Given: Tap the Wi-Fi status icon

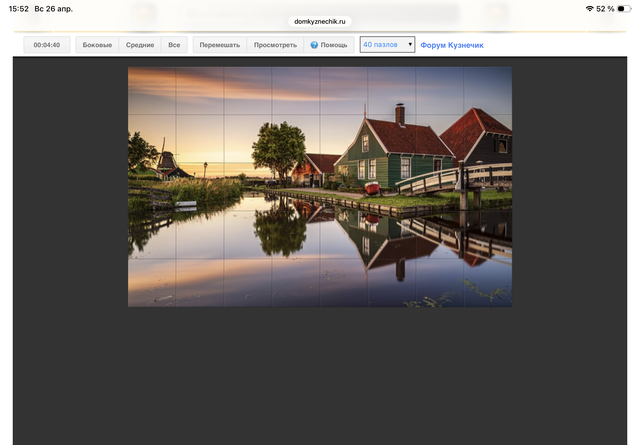Looking at the screenshot, I should pyautogui.click(x=590, y=8).
